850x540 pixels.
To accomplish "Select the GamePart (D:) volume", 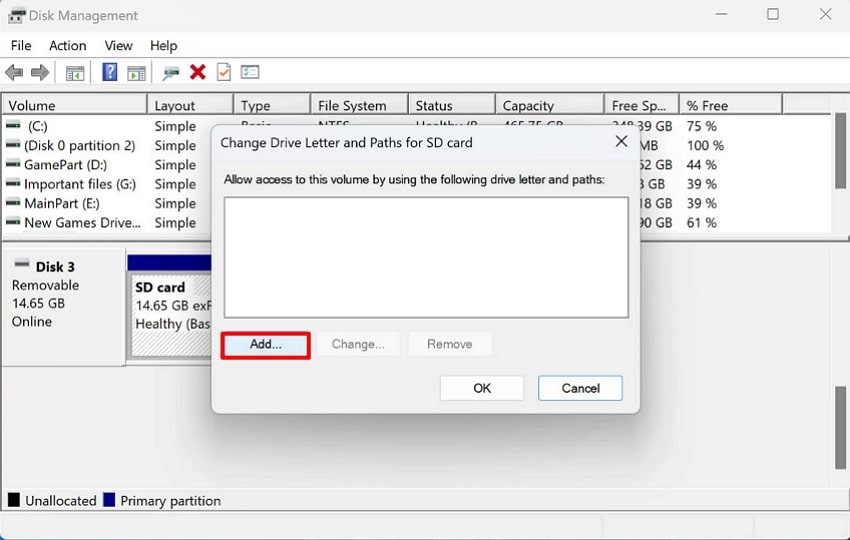I will [x=65, y=165].
